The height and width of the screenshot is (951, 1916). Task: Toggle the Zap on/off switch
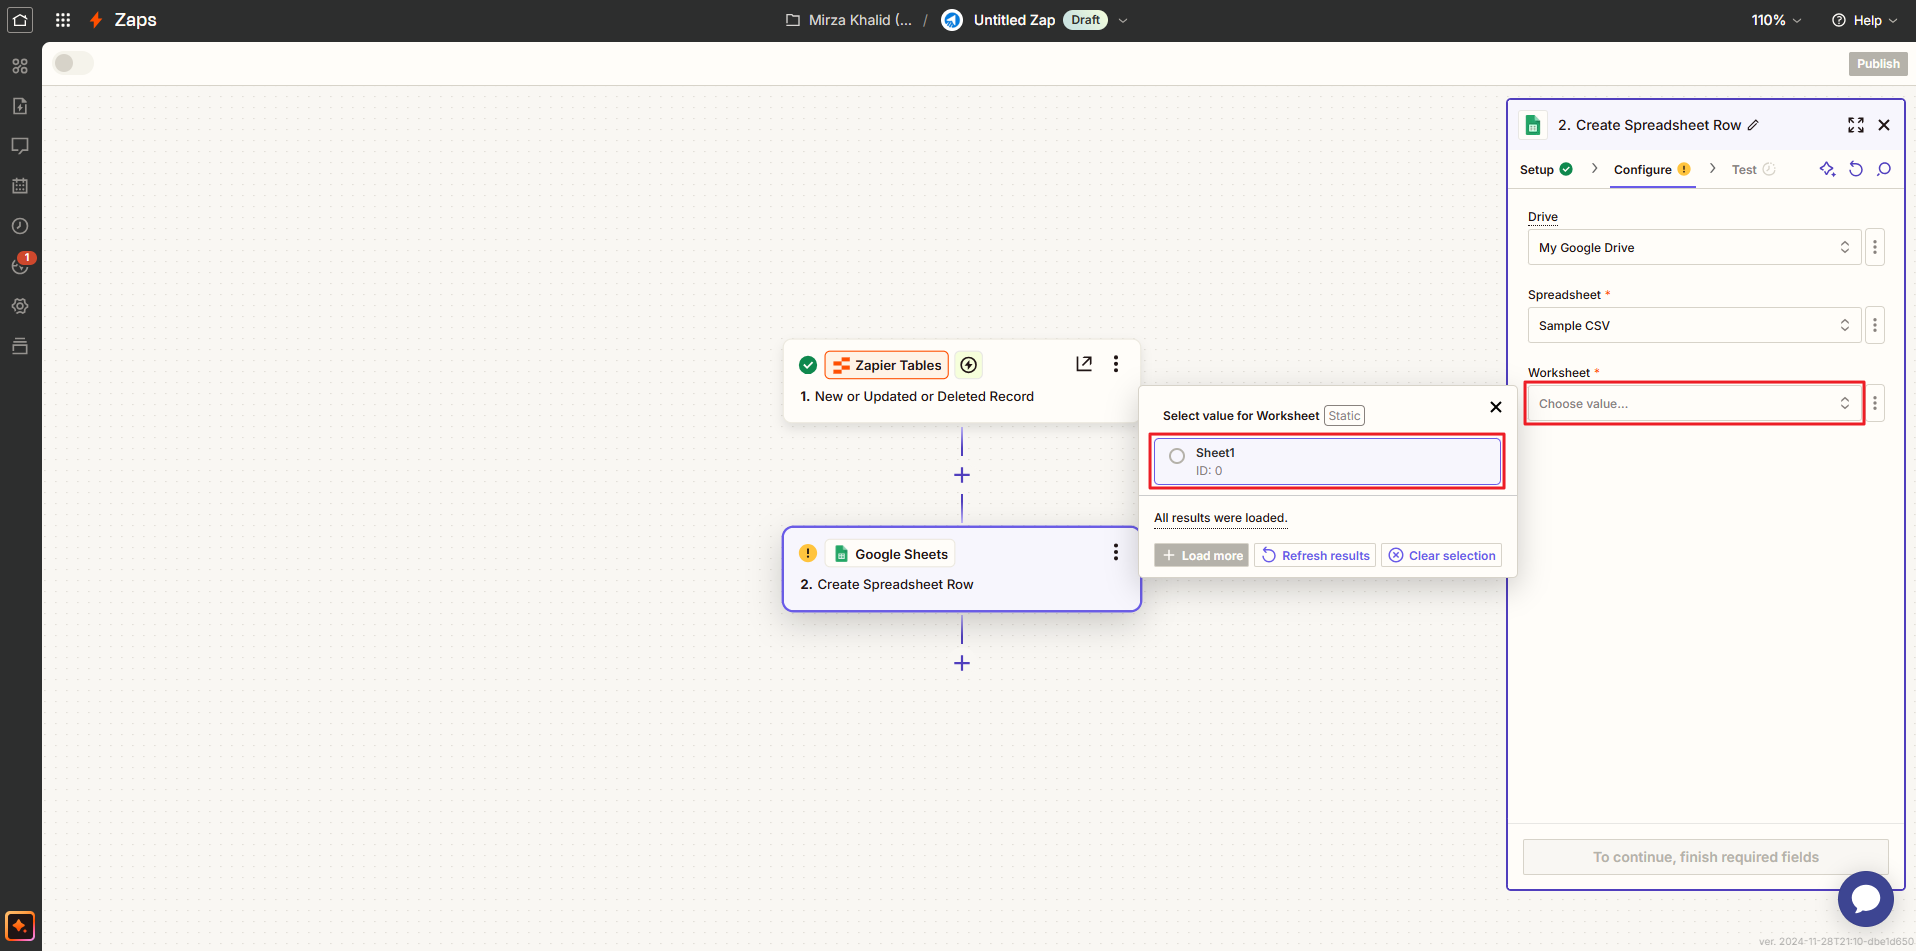[x=73, y=63]
